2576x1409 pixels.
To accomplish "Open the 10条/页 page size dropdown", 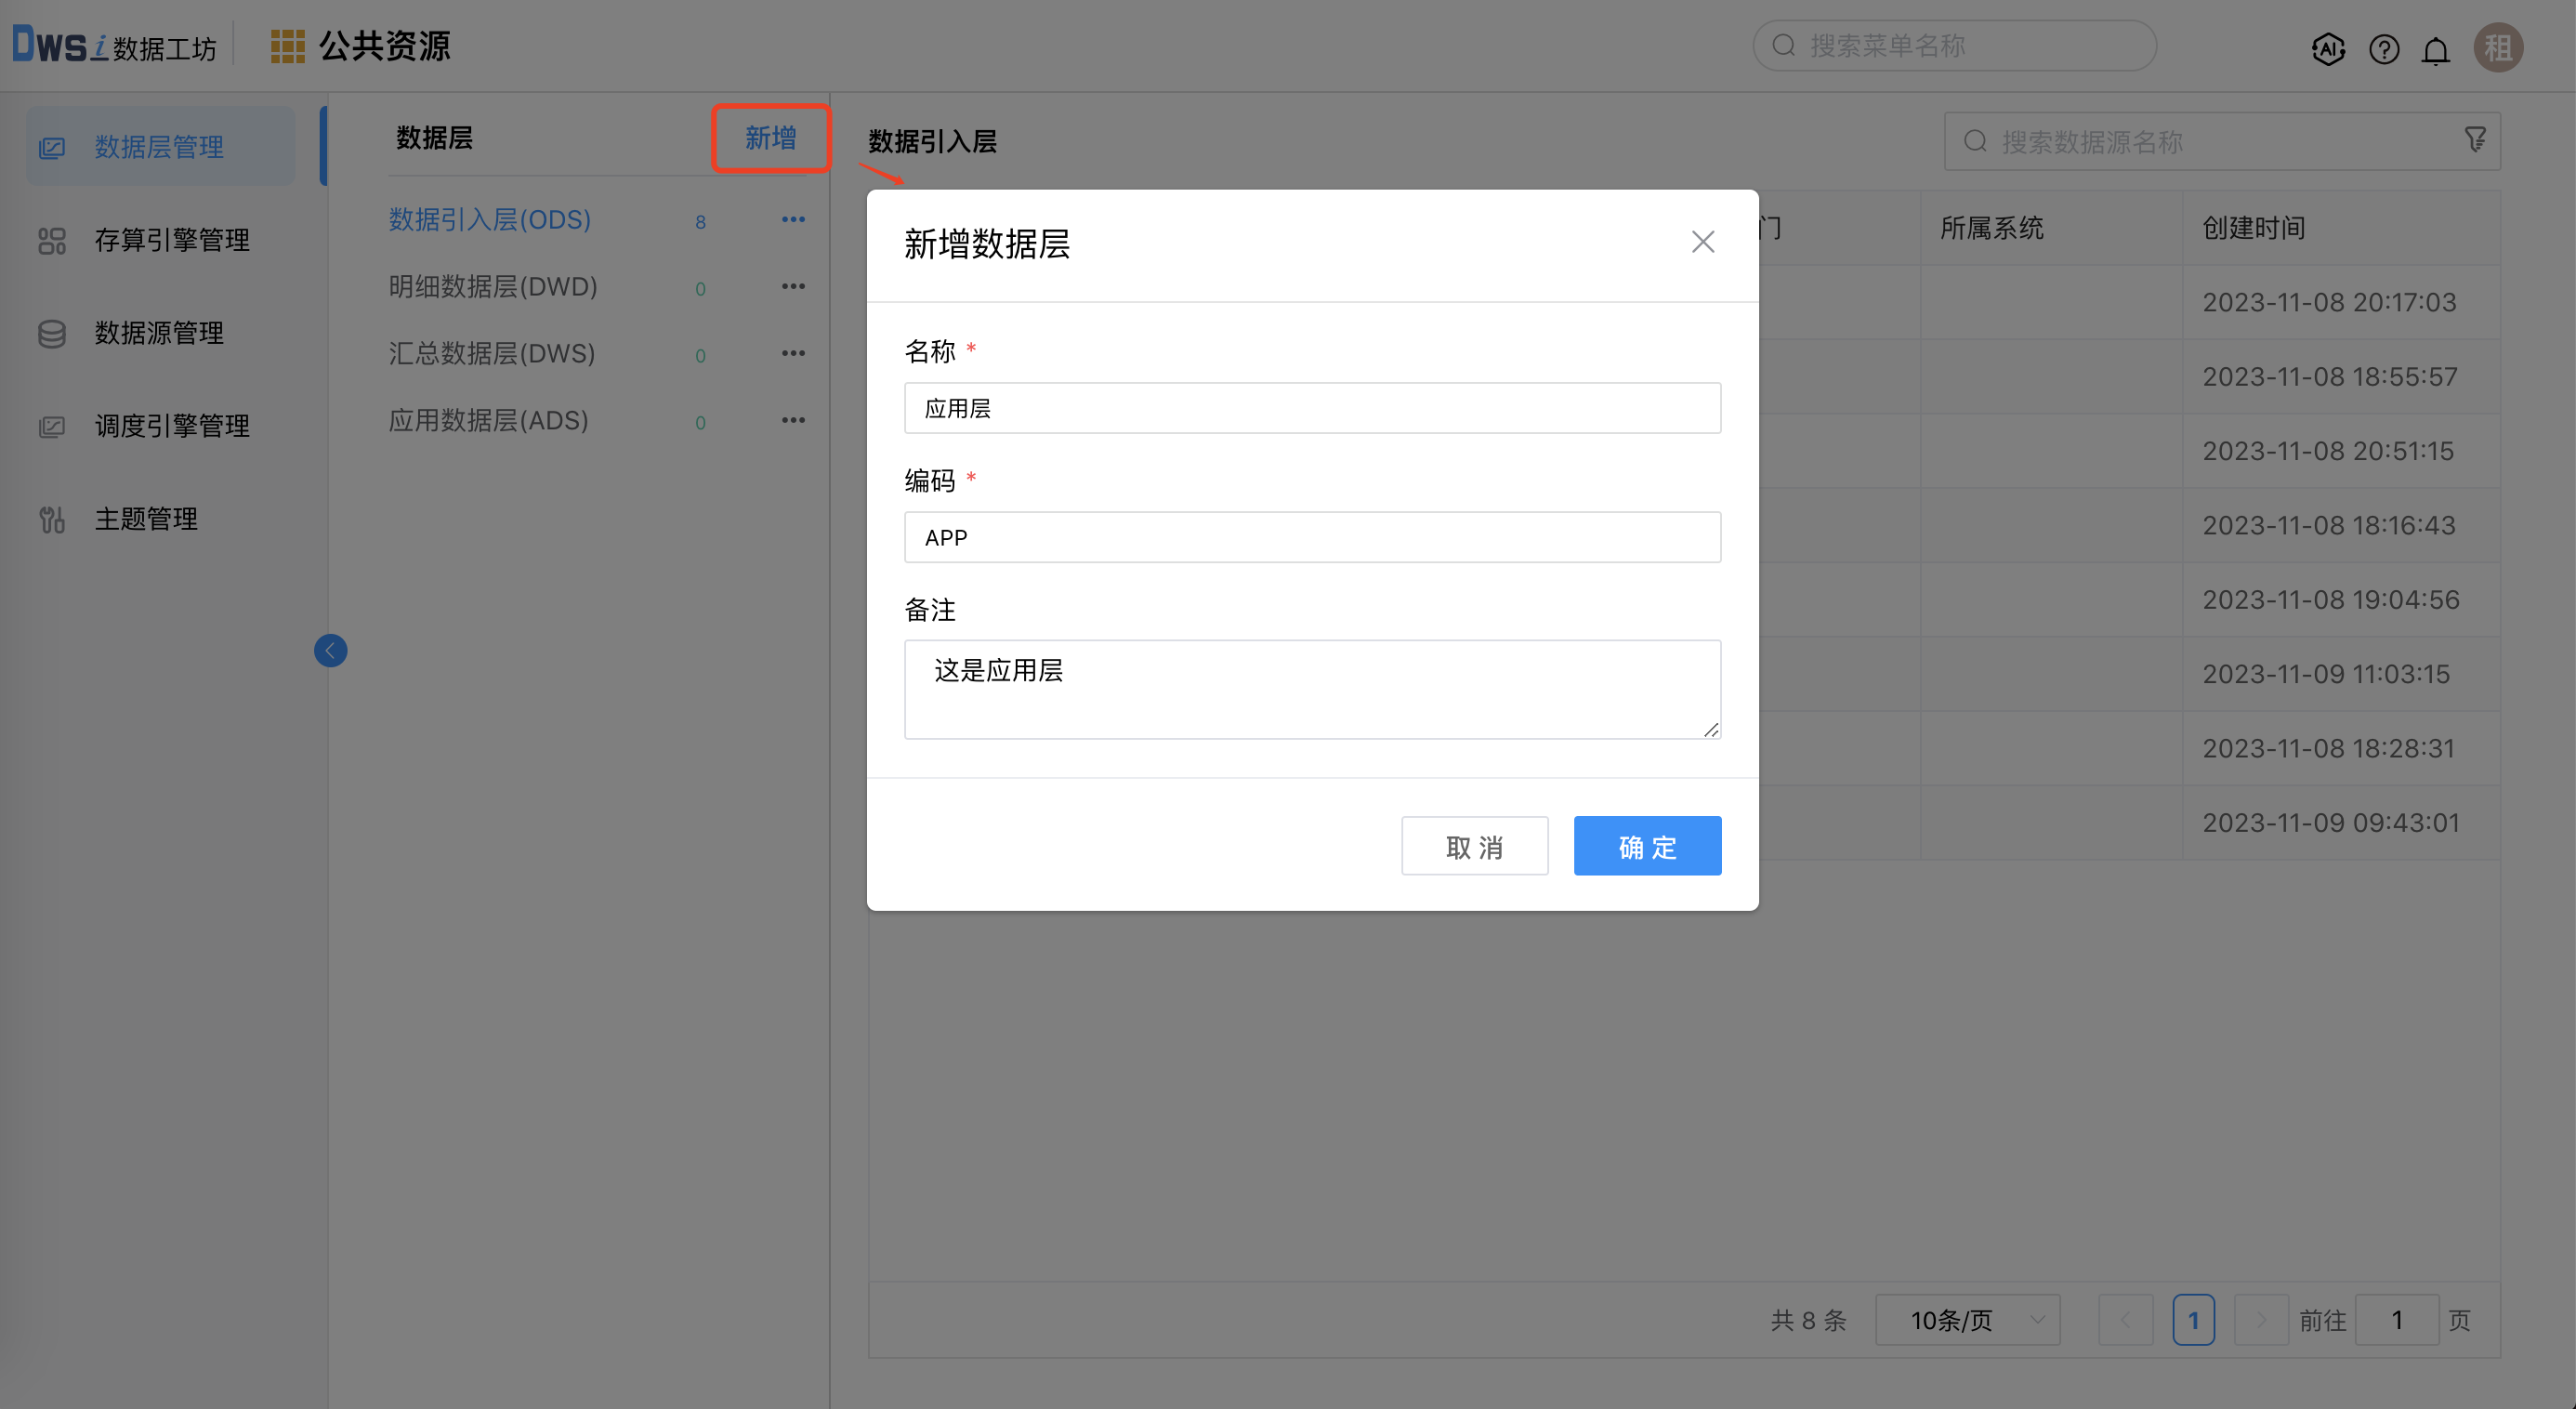I will coord(1967,1320).
